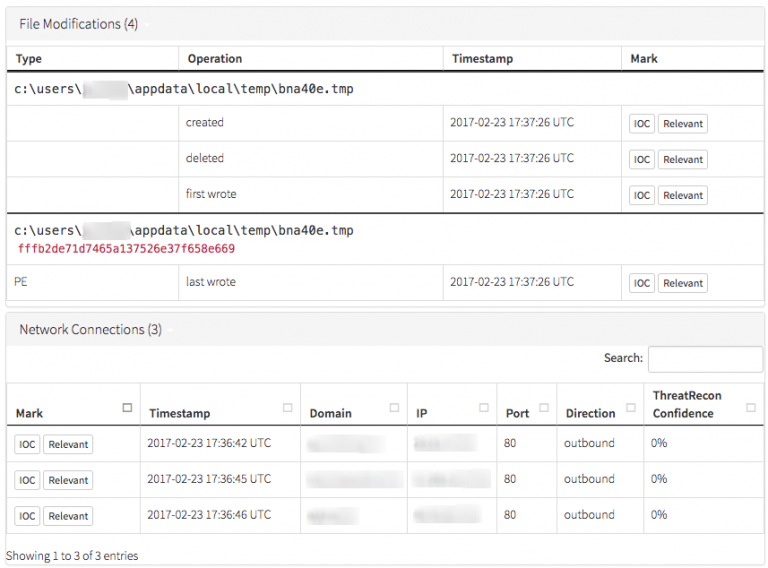Collapse the File Modifications (4) section
The image size is (768, 568).
(x=78, y=24)
